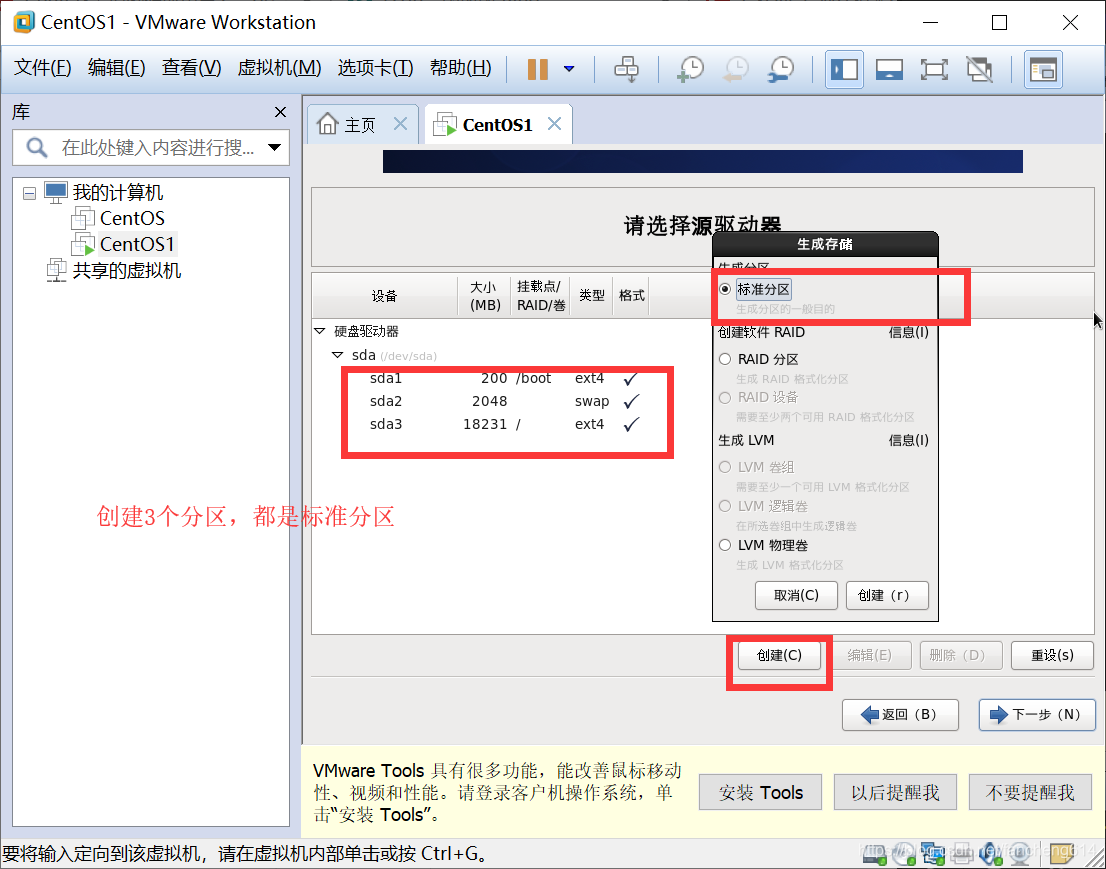This screenshot has height=869, width=1106.
Task: Enter full screen mode icon
Action: 934,69
